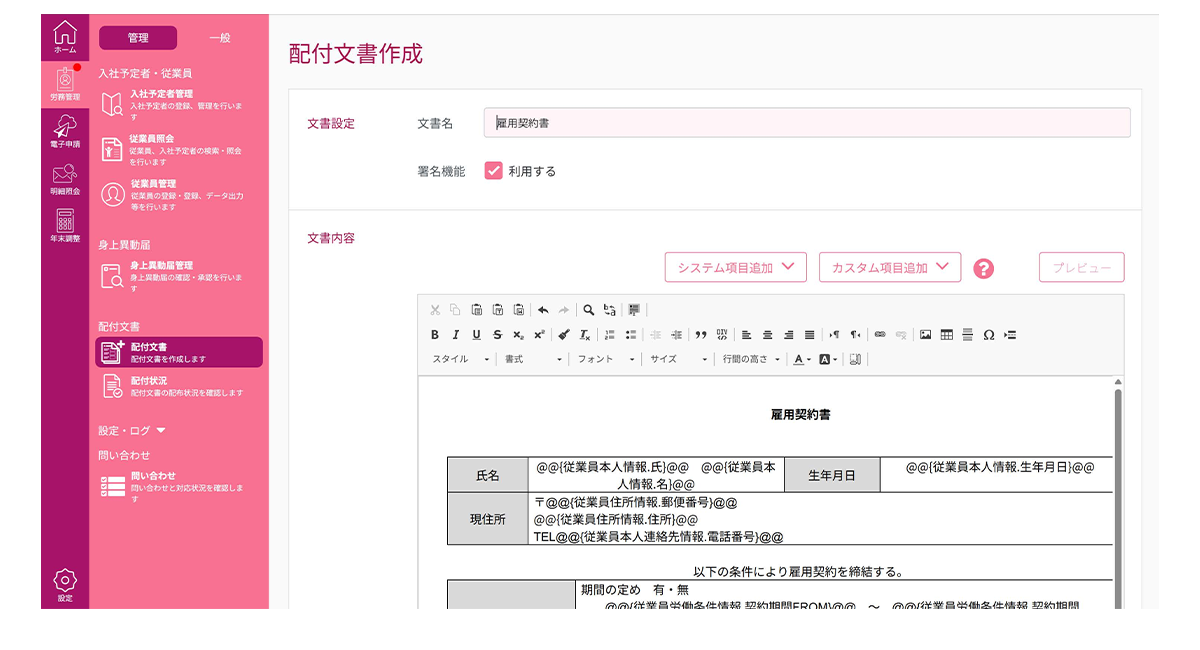
Task: Go to ホーム in the left sidebar
Action: point(65,37)
